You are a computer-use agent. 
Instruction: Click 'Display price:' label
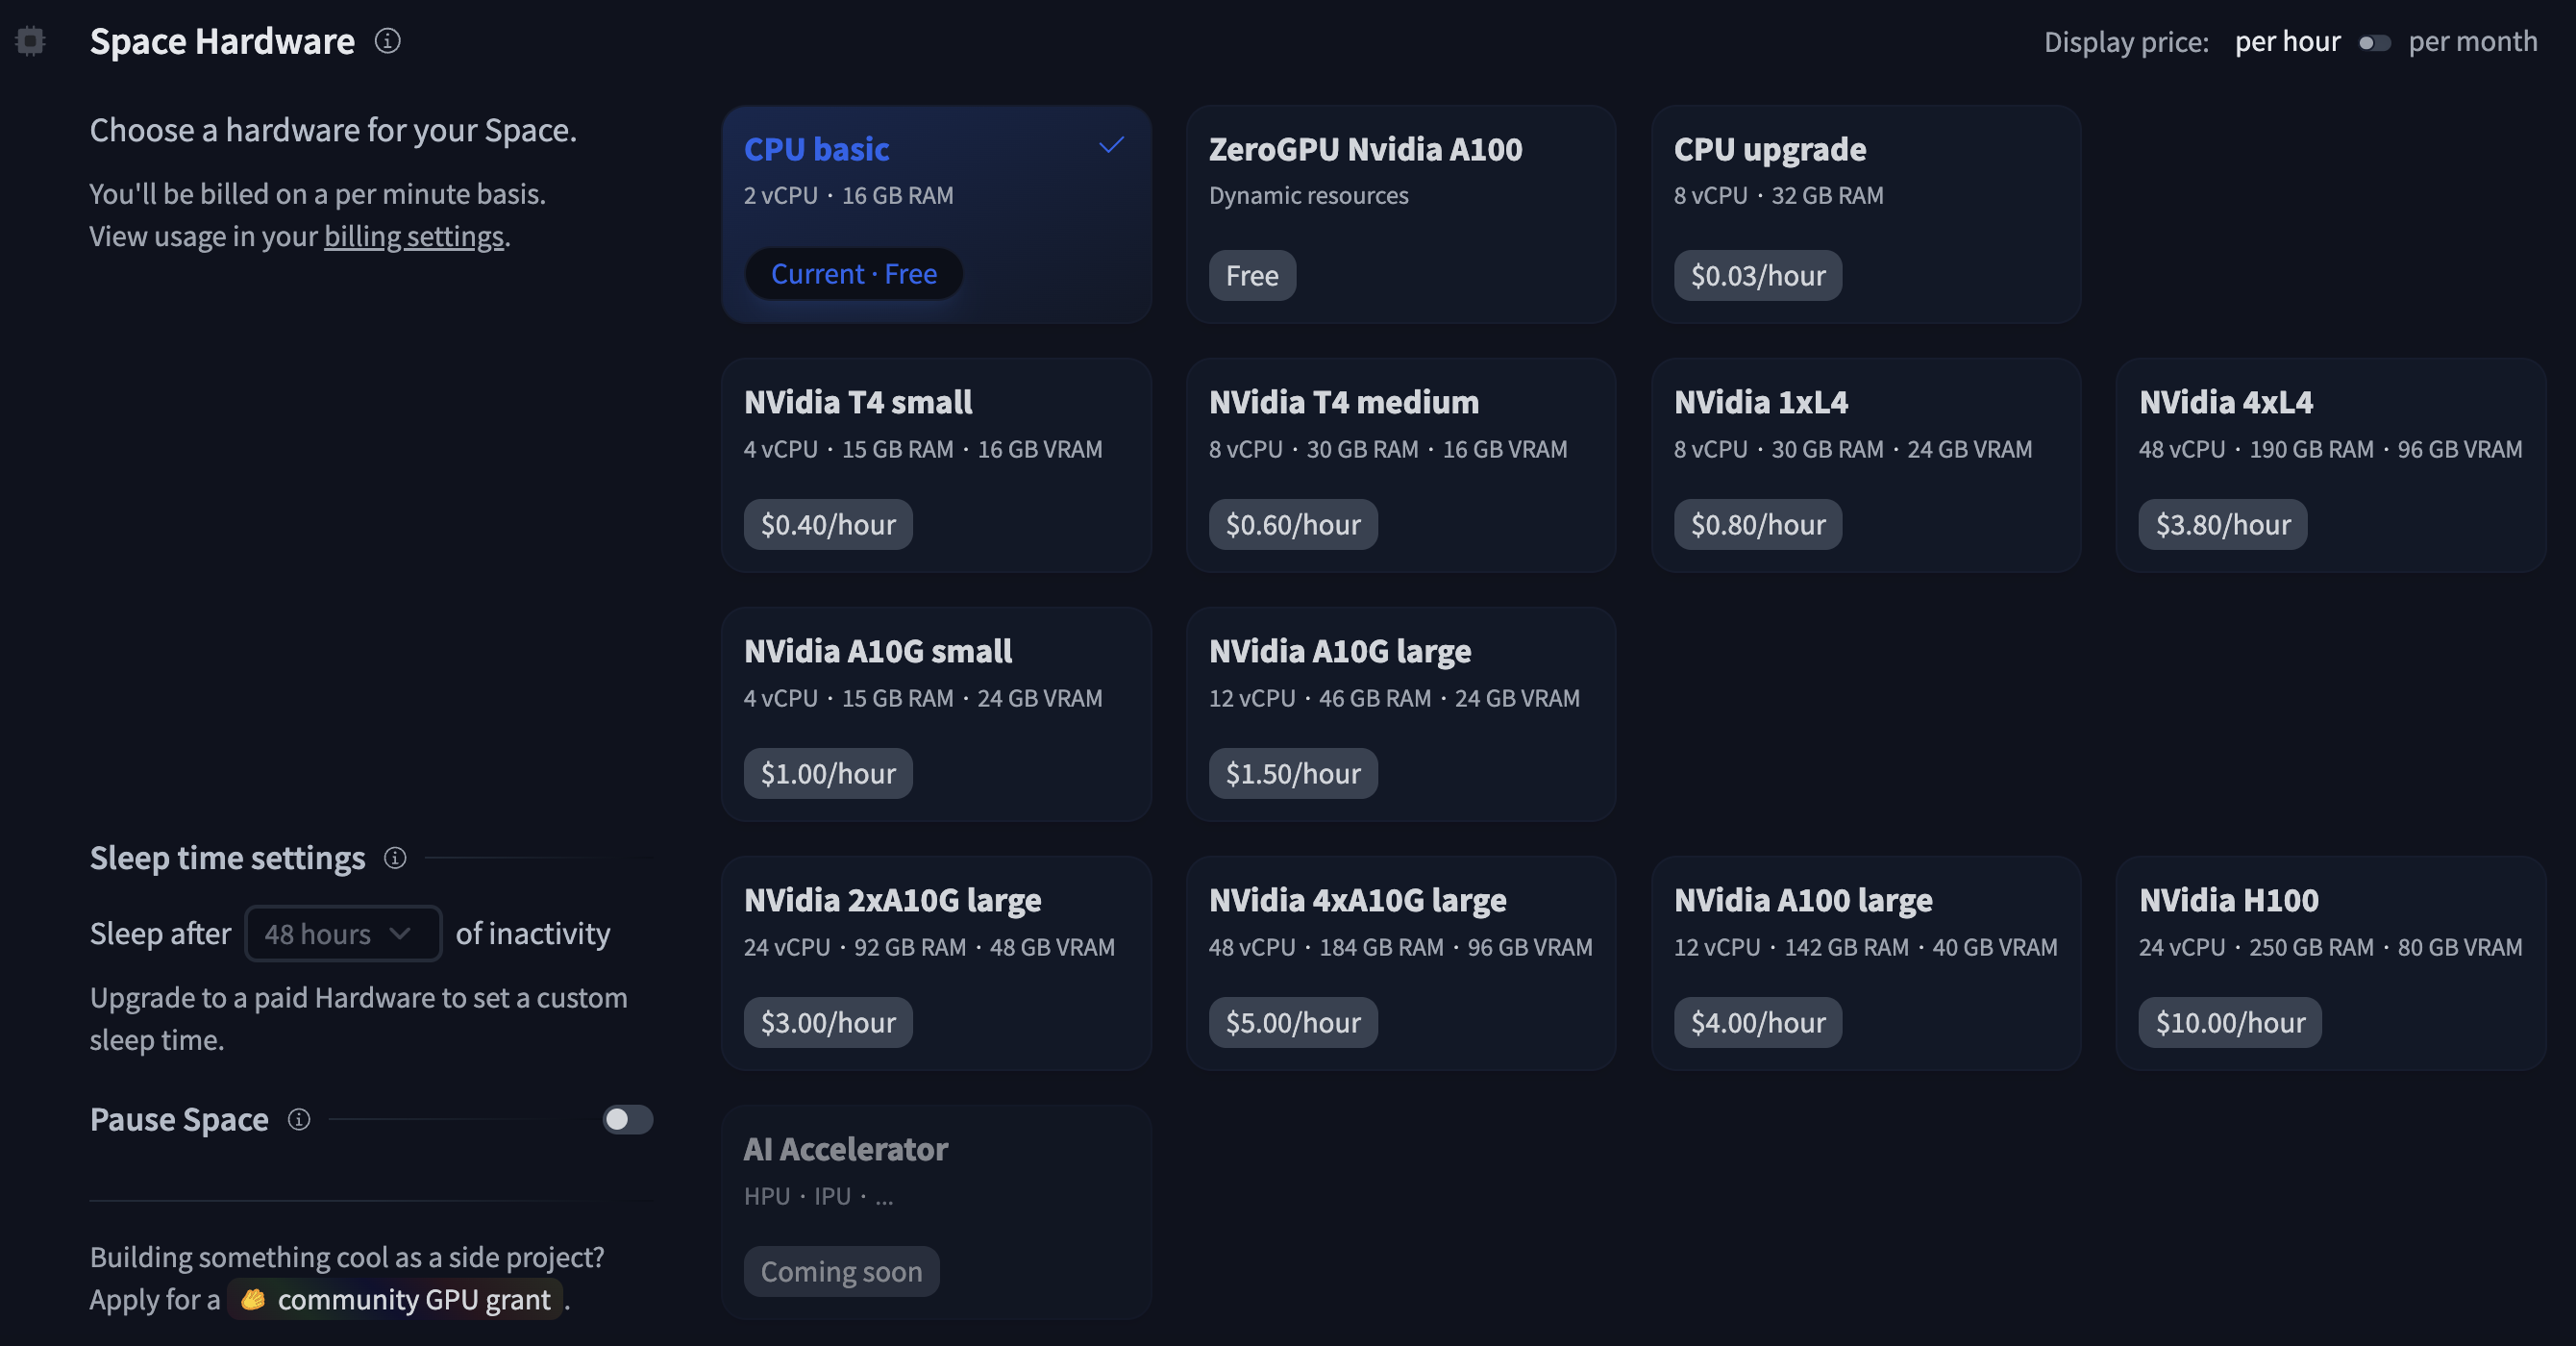click(x=2126, y=41)
